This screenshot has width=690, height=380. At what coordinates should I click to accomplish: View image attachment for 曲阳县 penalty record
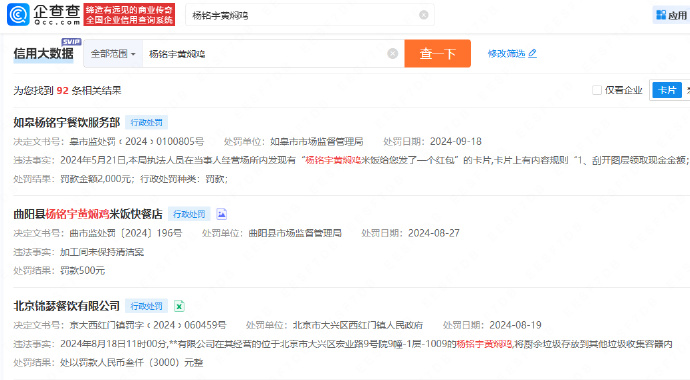(221, 214)
